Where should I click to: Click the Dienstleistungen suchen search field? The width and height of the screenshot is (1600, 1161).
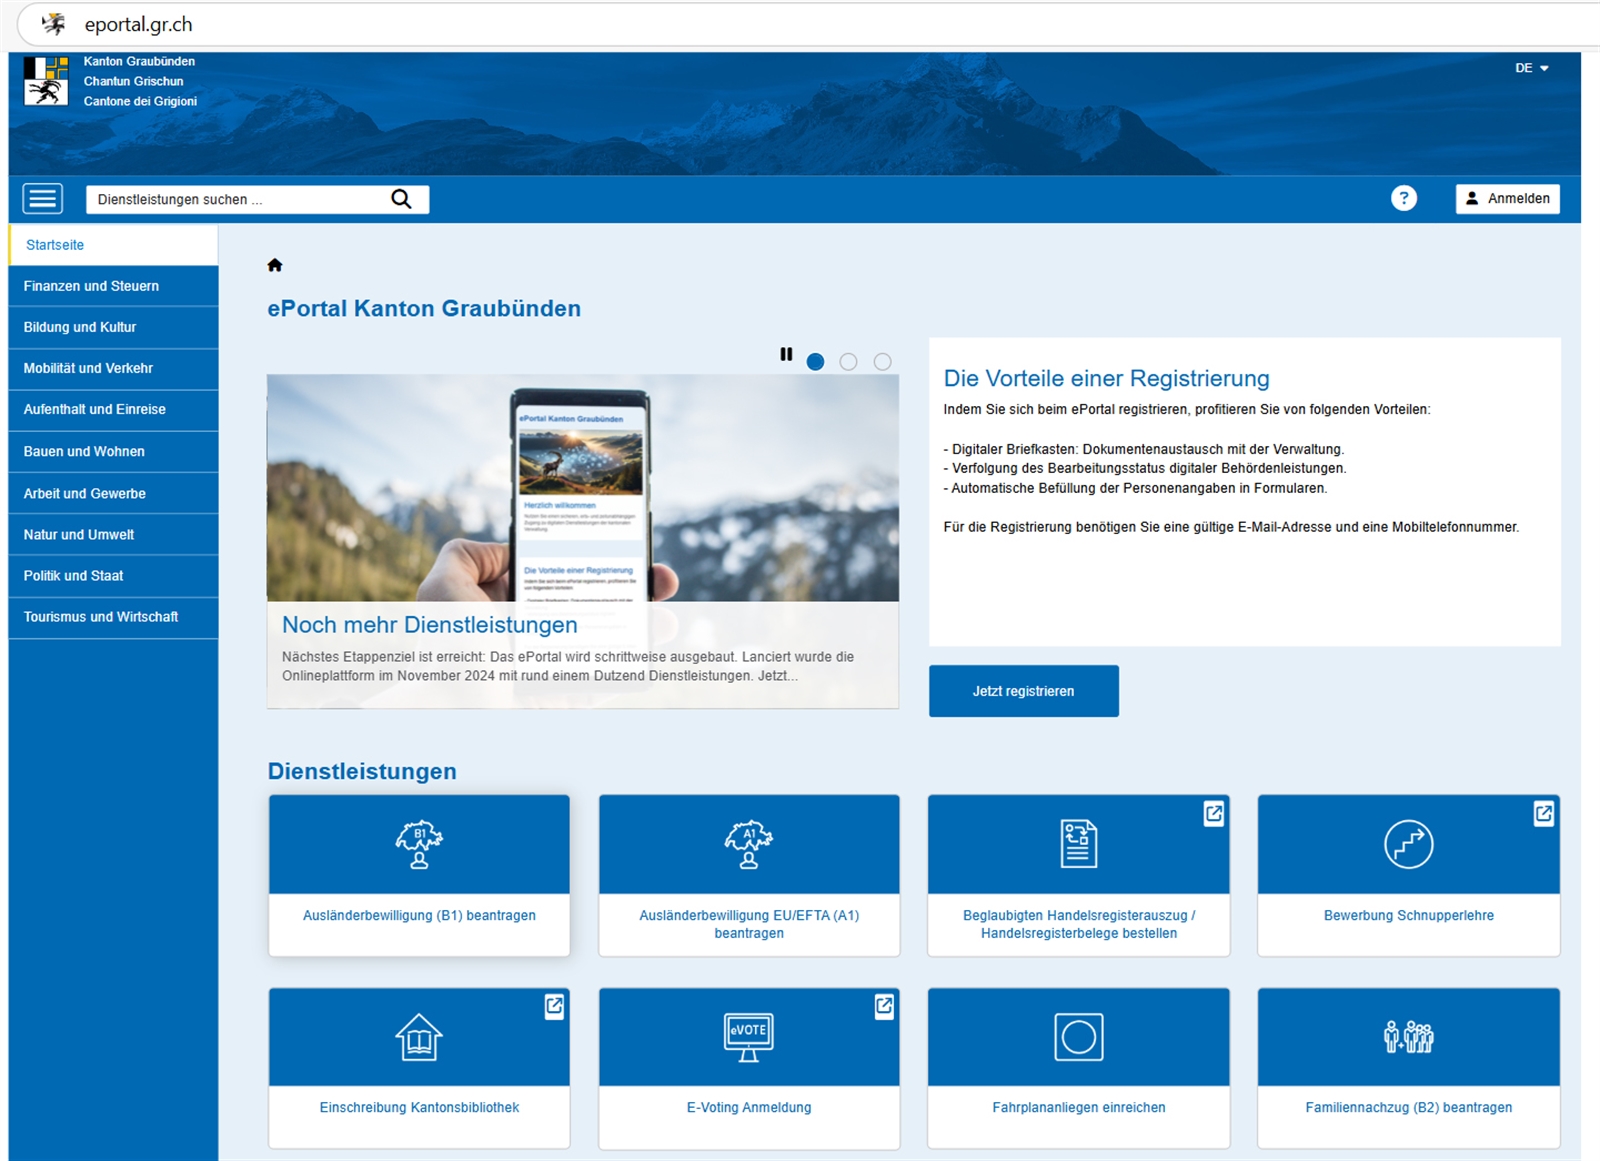click(238, 199)
